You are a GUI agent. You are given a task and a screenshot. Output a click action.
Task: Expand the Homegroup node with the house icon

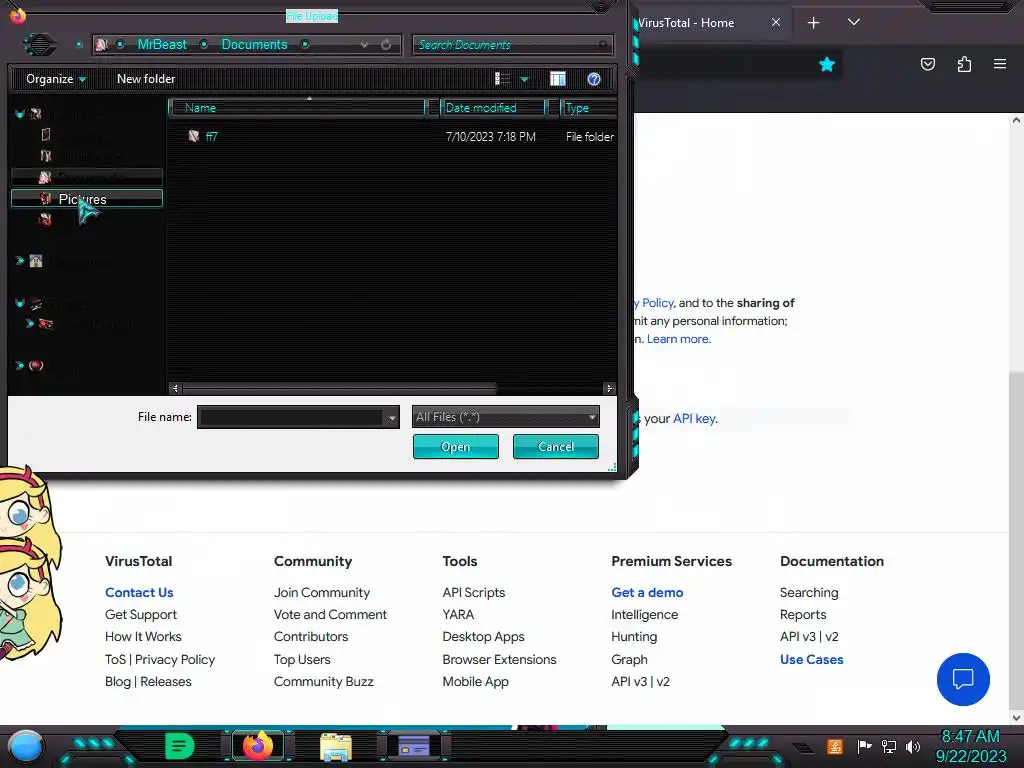(20, 261)
